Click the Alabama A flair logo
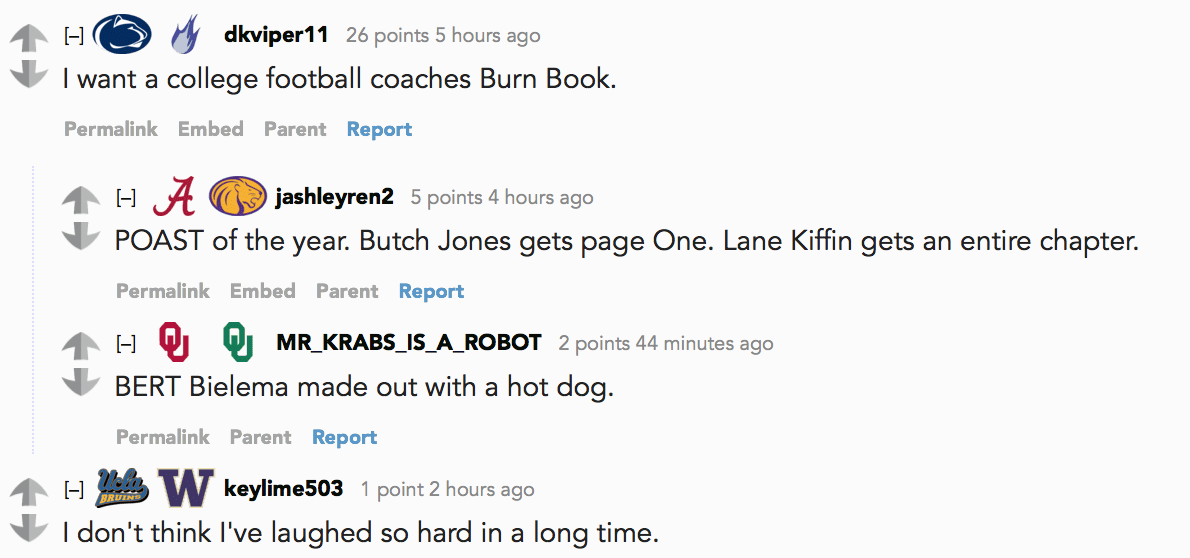The image size is (1190, 558). [174, 197]
